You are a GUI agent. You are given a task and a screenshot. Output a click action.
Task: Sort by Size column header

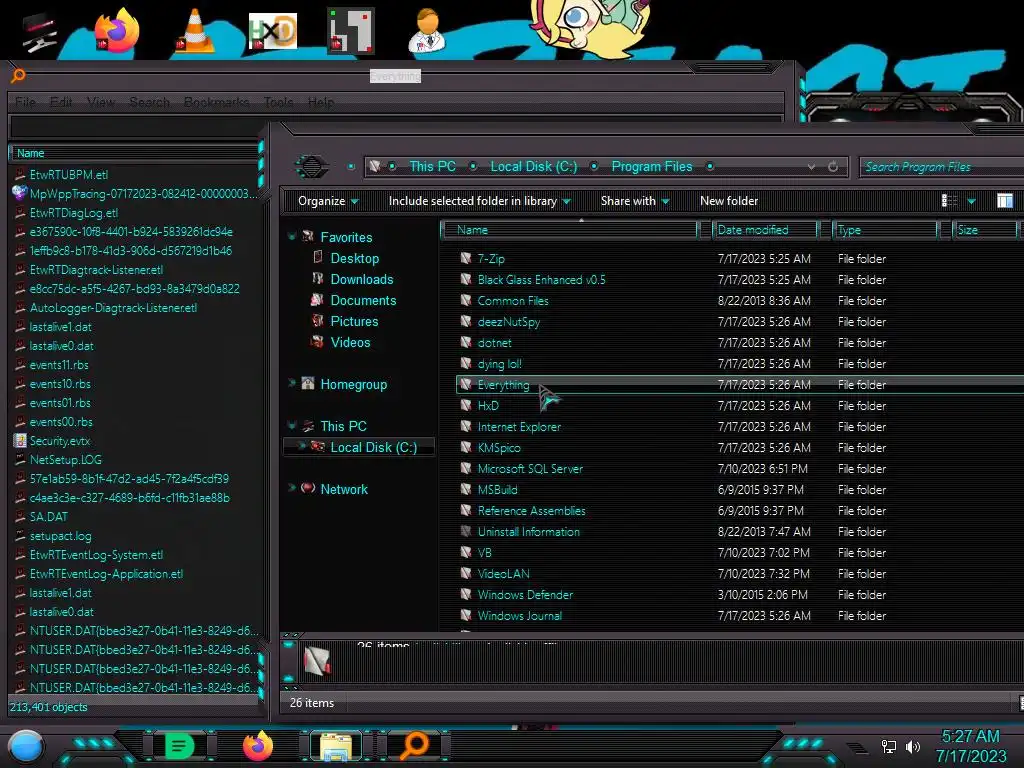985,230
